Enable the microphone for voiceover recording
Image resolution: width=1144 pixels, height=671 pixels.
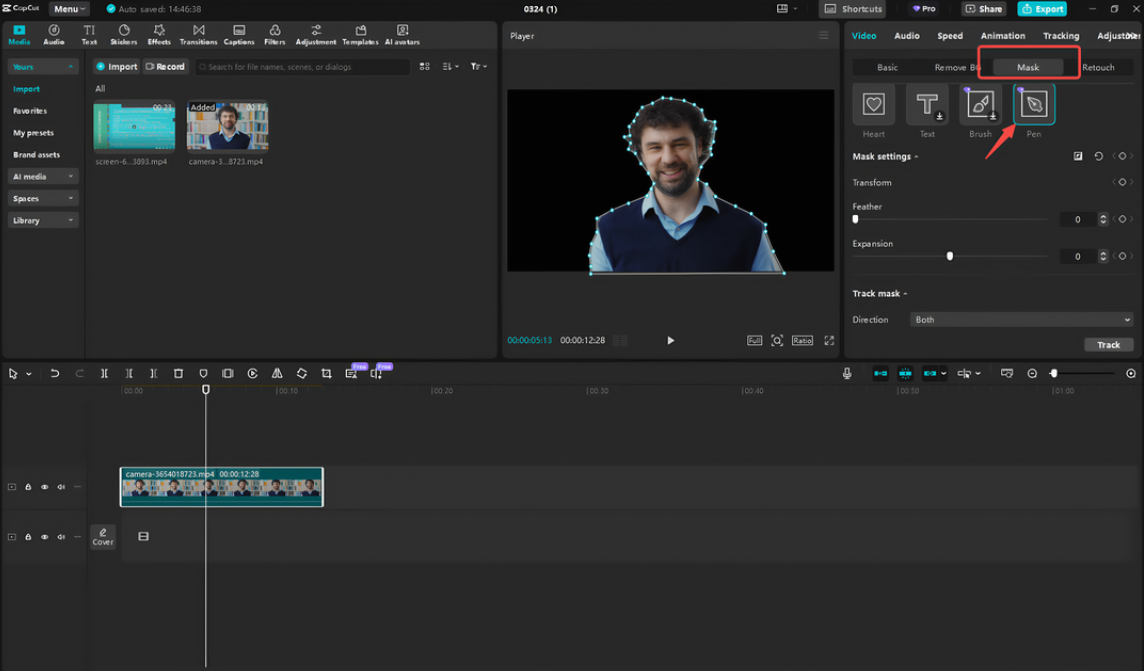point(847,373)
